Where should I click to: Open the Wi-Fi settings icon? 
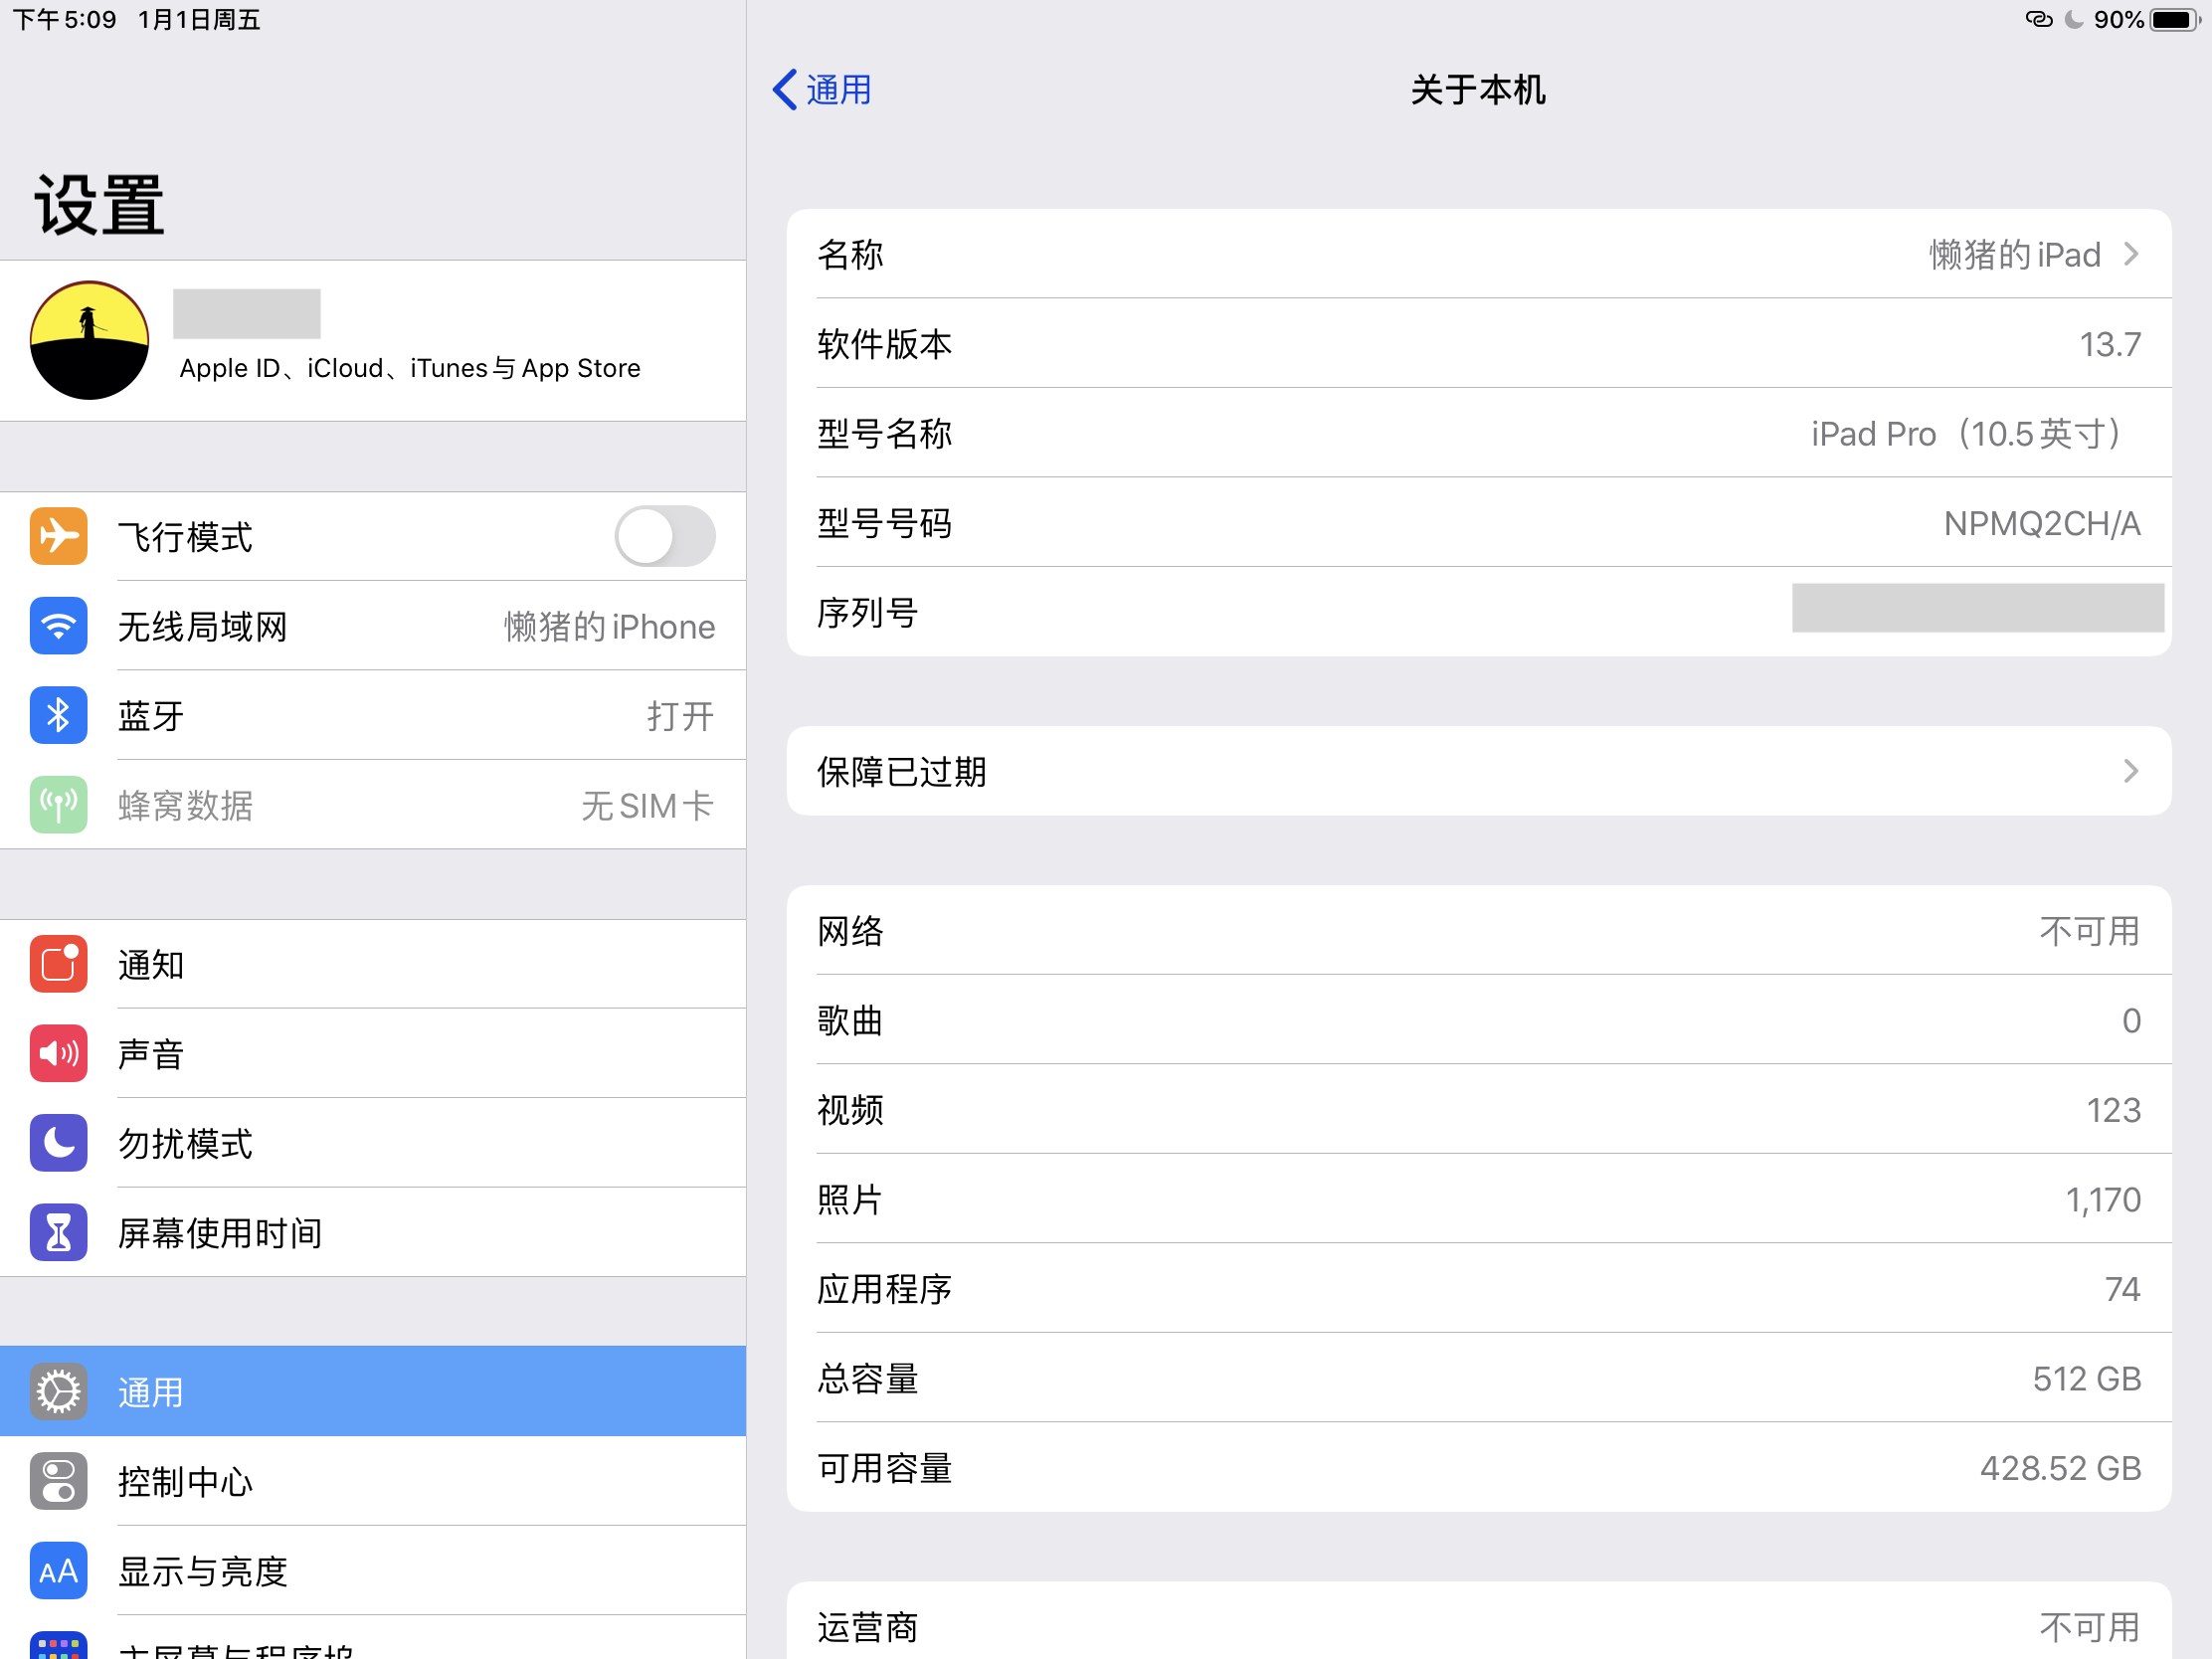58,626
